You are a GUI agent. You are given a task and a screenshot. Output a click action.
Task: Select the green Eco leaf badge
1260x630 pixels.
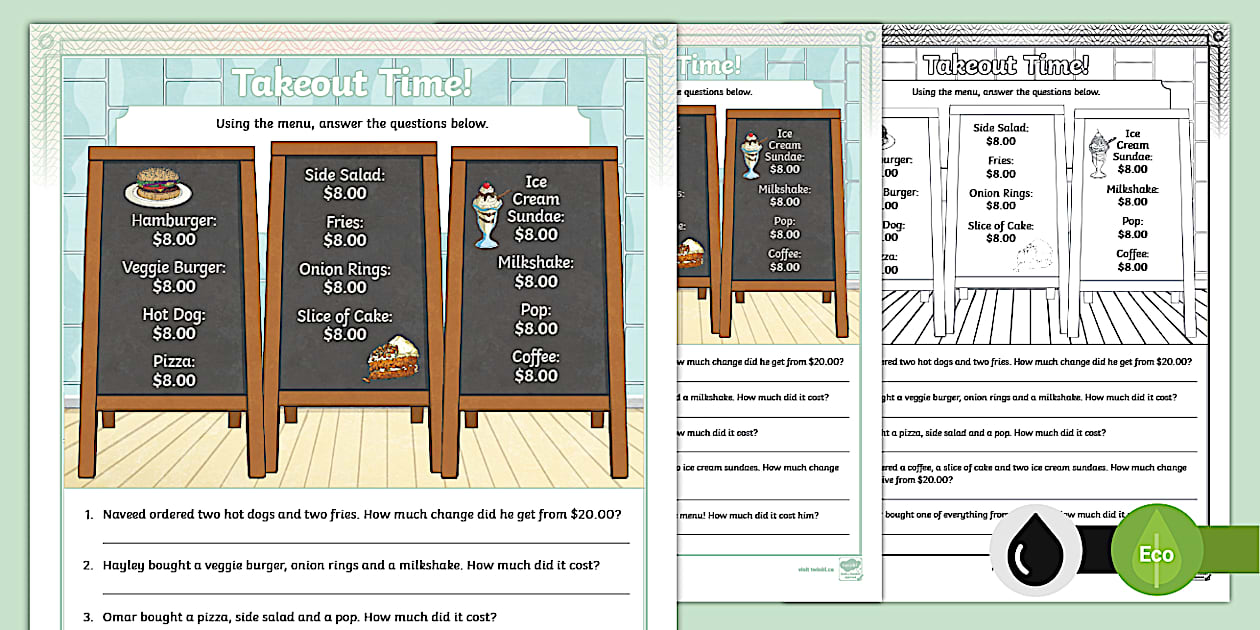[x=1155, y=553]
